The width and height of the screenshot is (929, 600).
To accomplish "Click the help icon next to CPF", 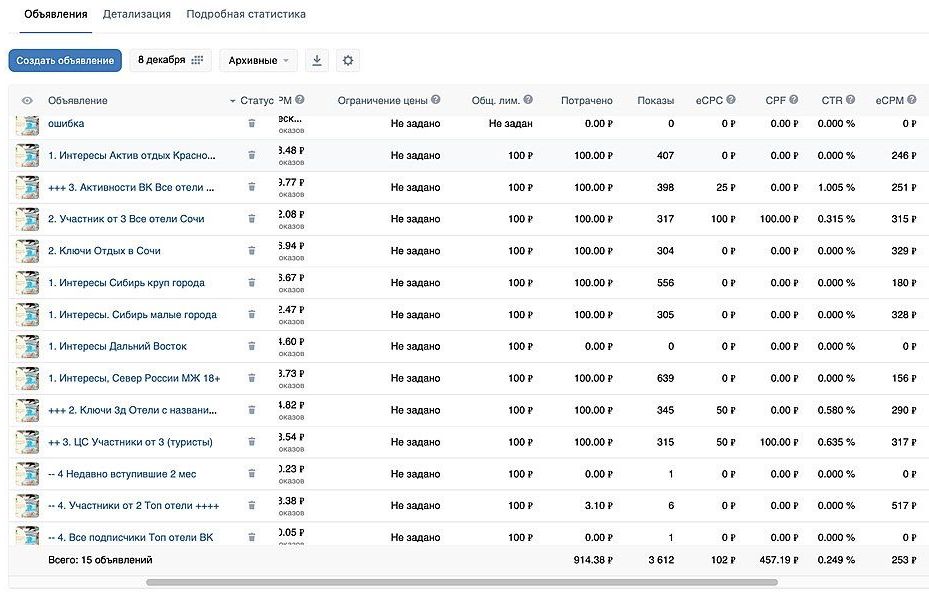I will 793,100.
